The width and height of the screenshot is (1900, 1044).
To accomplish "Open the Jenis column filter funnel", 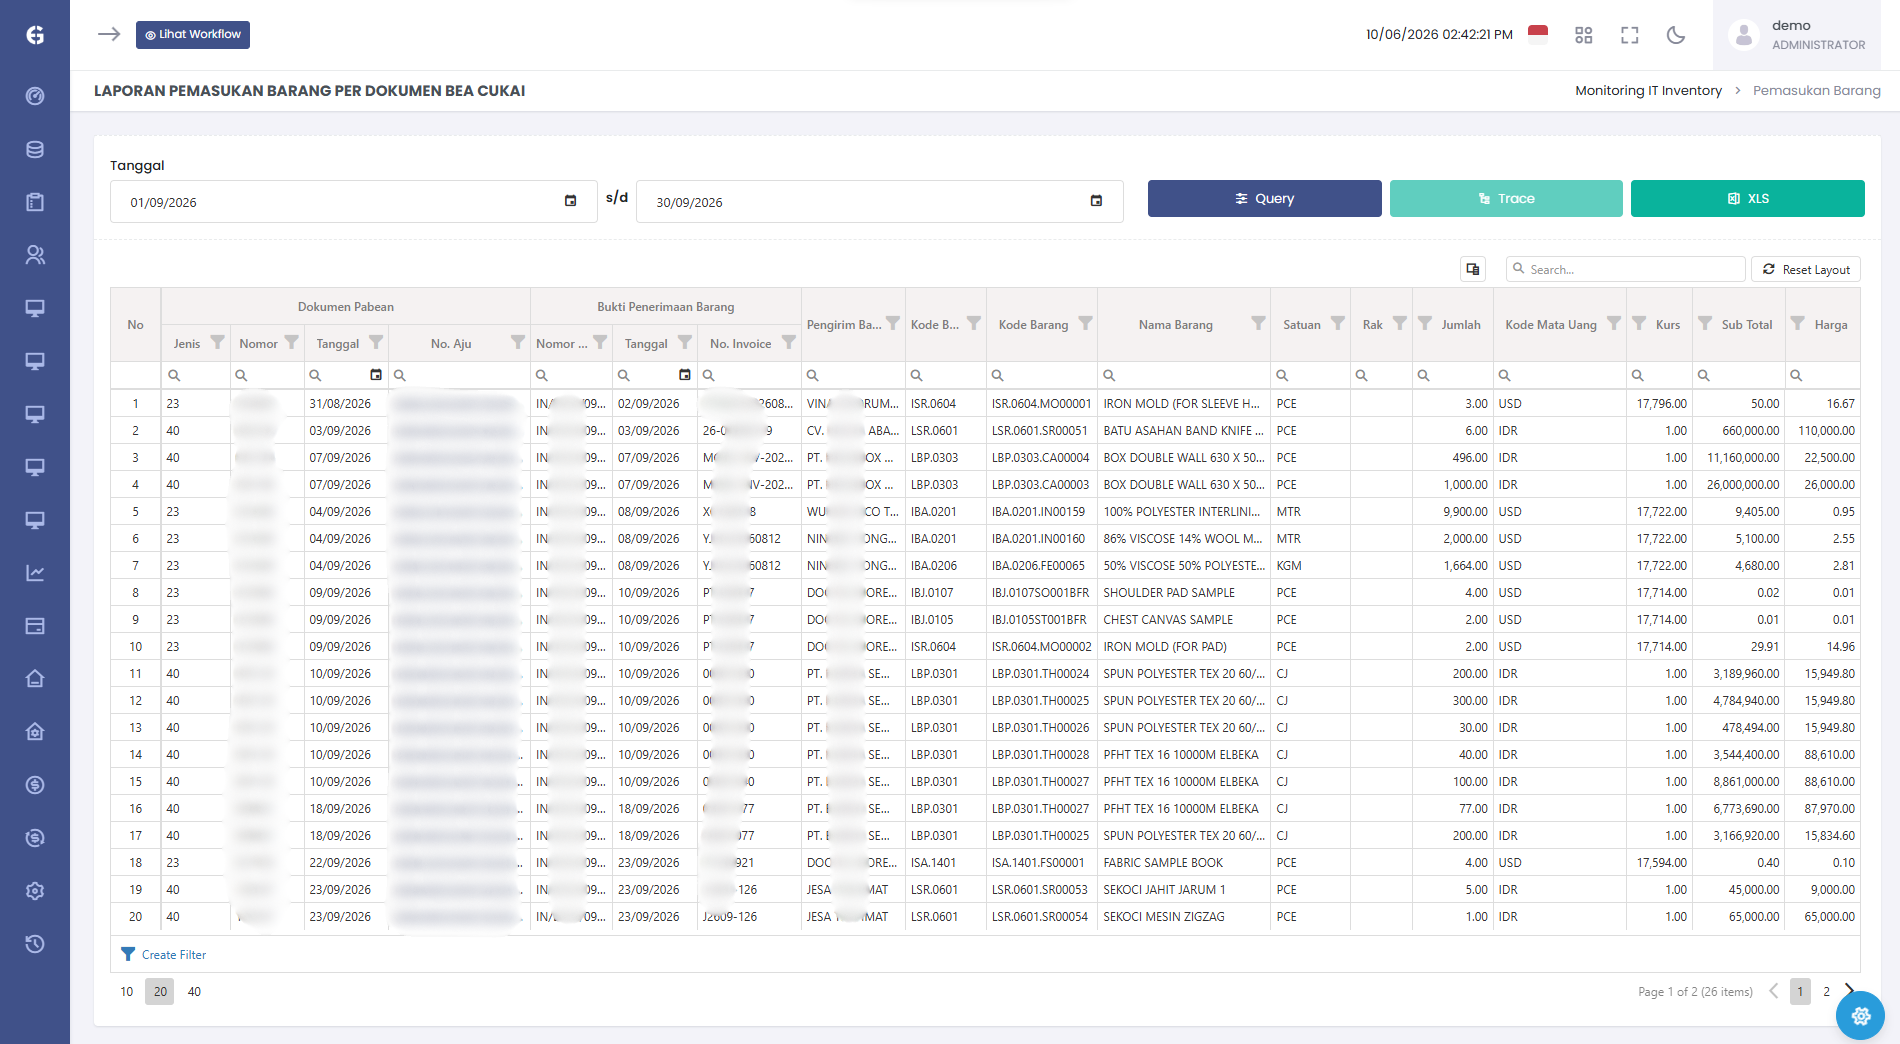I will 217,342.
